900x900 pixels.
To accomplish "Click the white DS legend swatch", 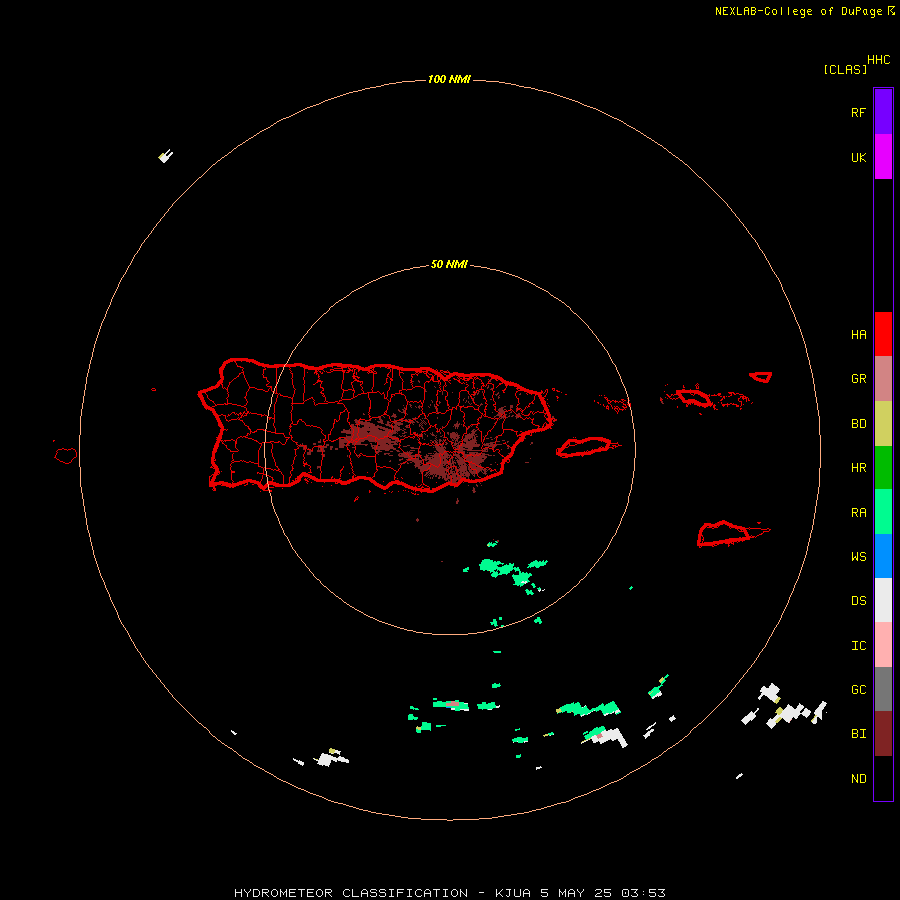I will [883, 600].
